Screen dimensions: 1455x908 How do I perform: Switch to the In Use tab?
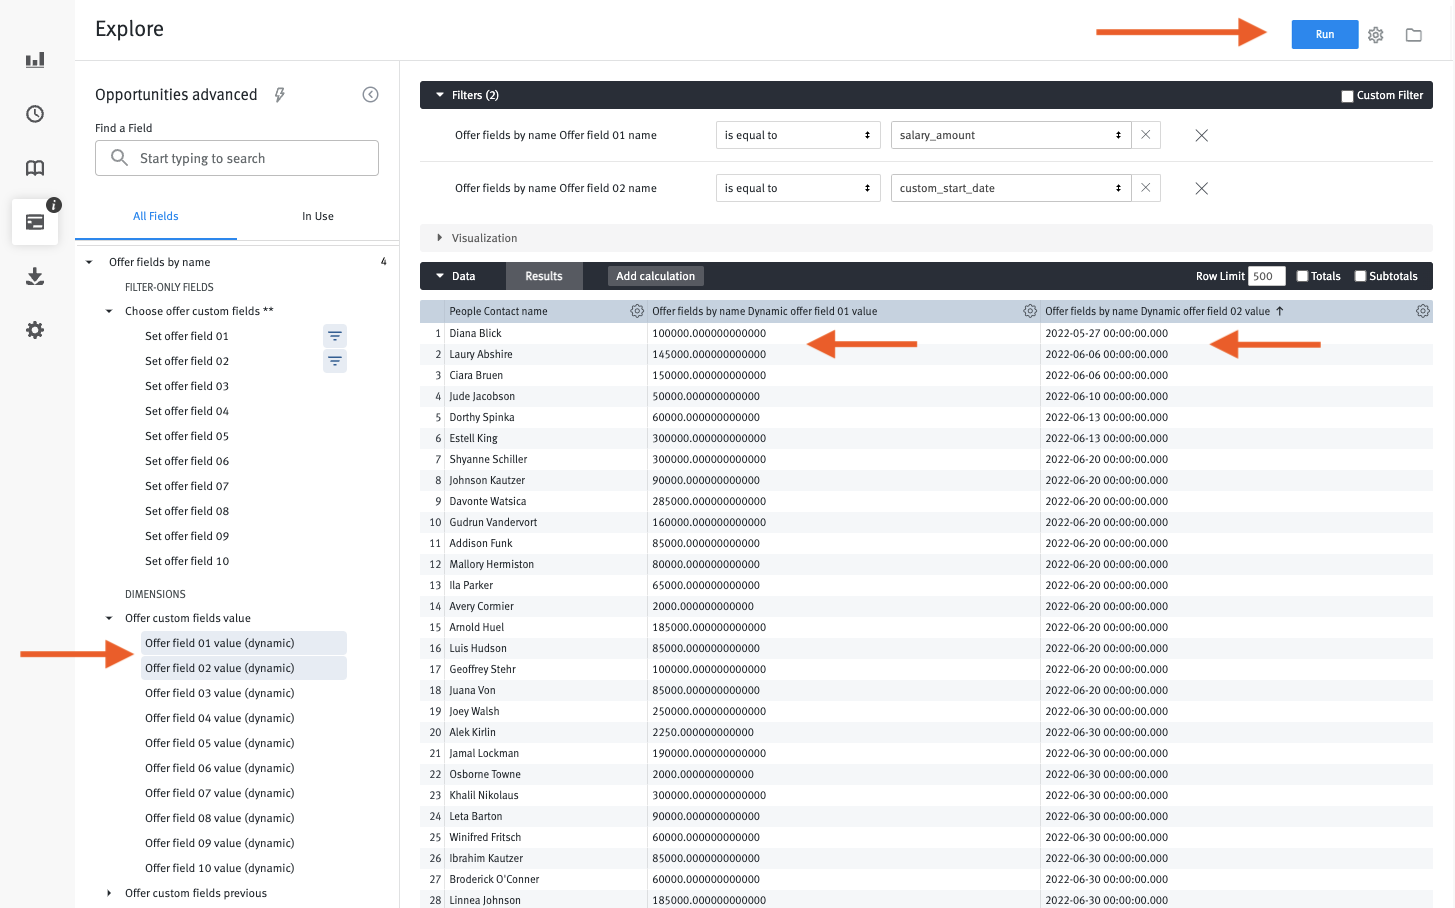(318, 216)
